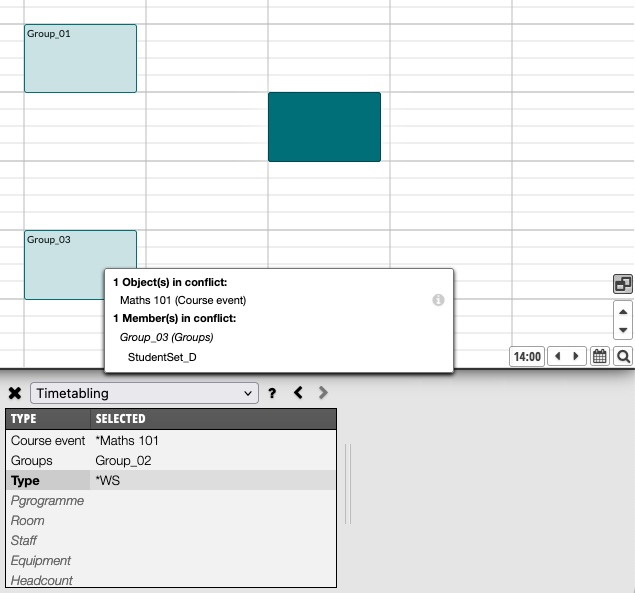Click the question mark help icon
The image size is (635, 593).
272,393
